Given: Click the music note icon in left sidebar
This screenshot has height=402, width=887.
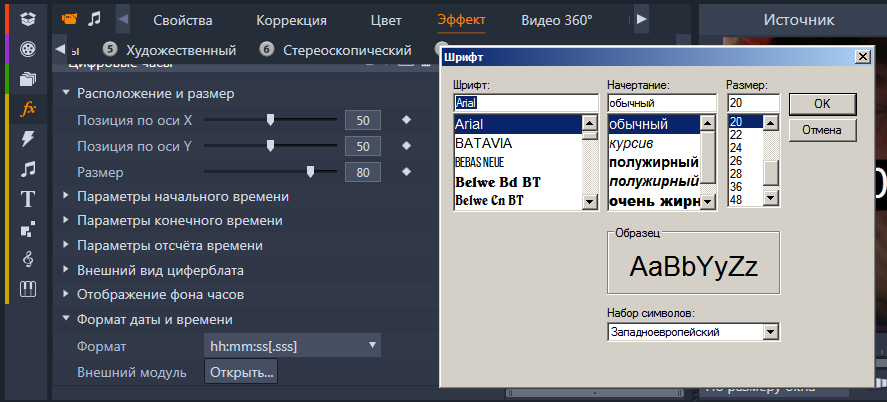Looking at the screenshot, I should click(28, 169).
